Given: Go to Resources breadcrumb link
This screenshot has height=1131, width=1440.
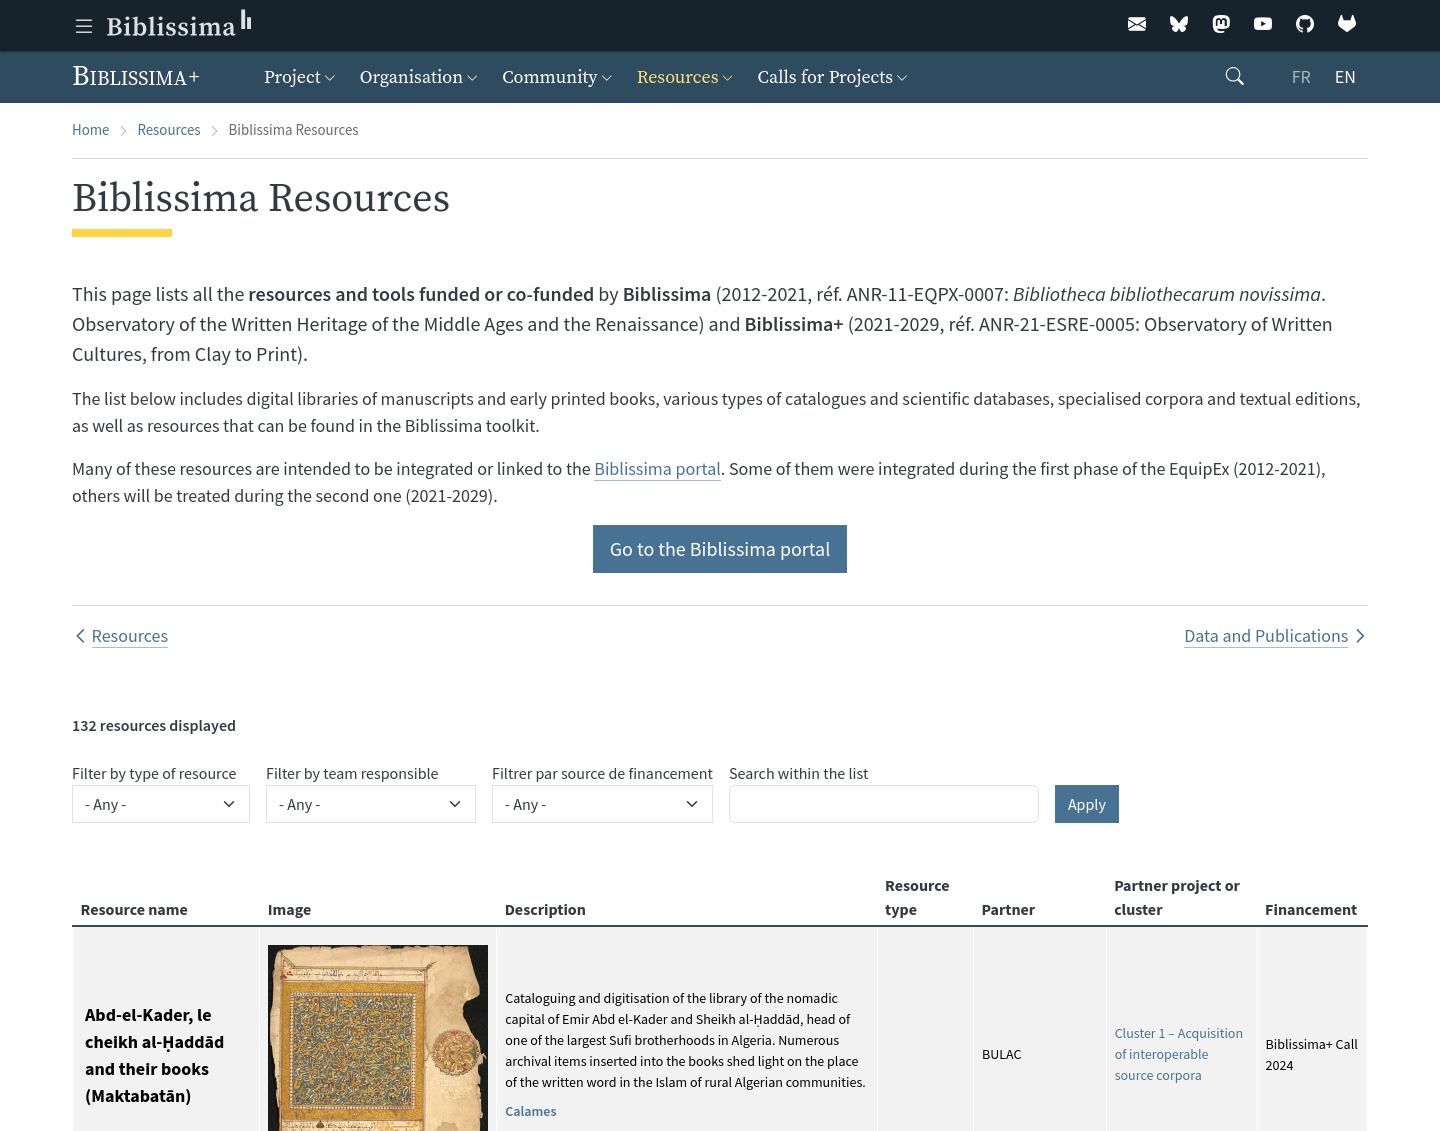Looking at the screenshot, I should [168, 130].
